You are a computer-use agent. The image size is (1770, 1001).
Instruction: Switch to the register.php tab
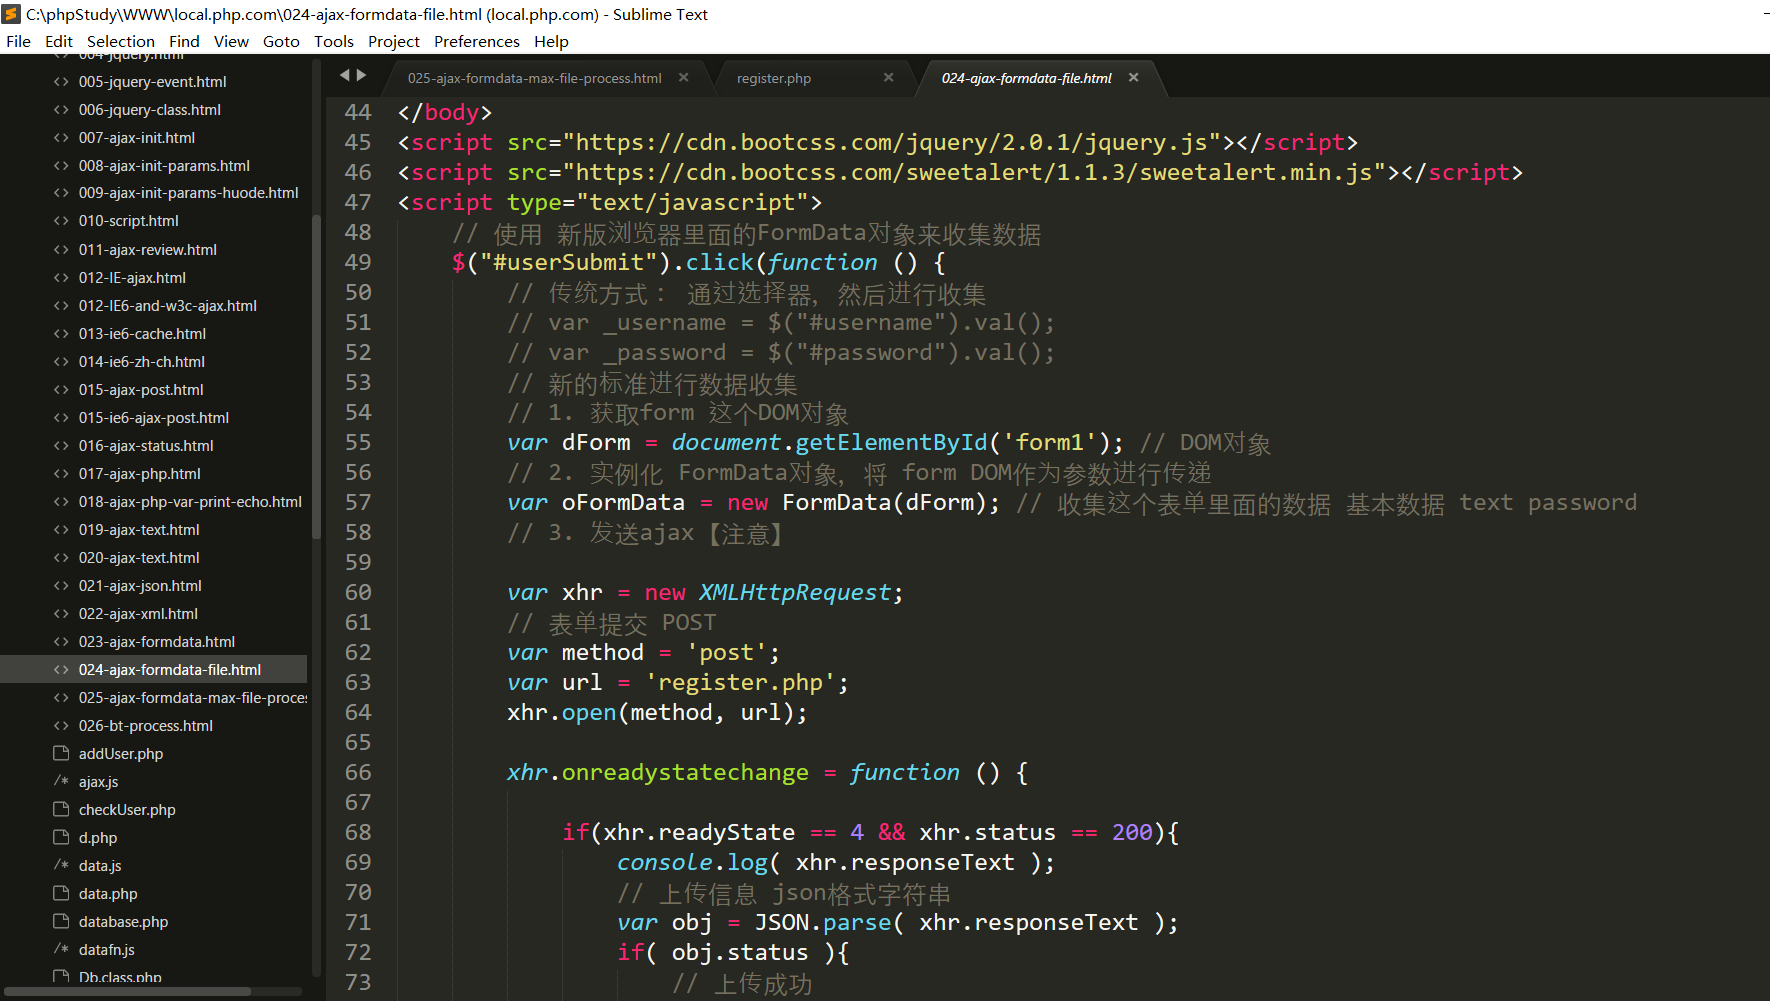coord(773,78)
